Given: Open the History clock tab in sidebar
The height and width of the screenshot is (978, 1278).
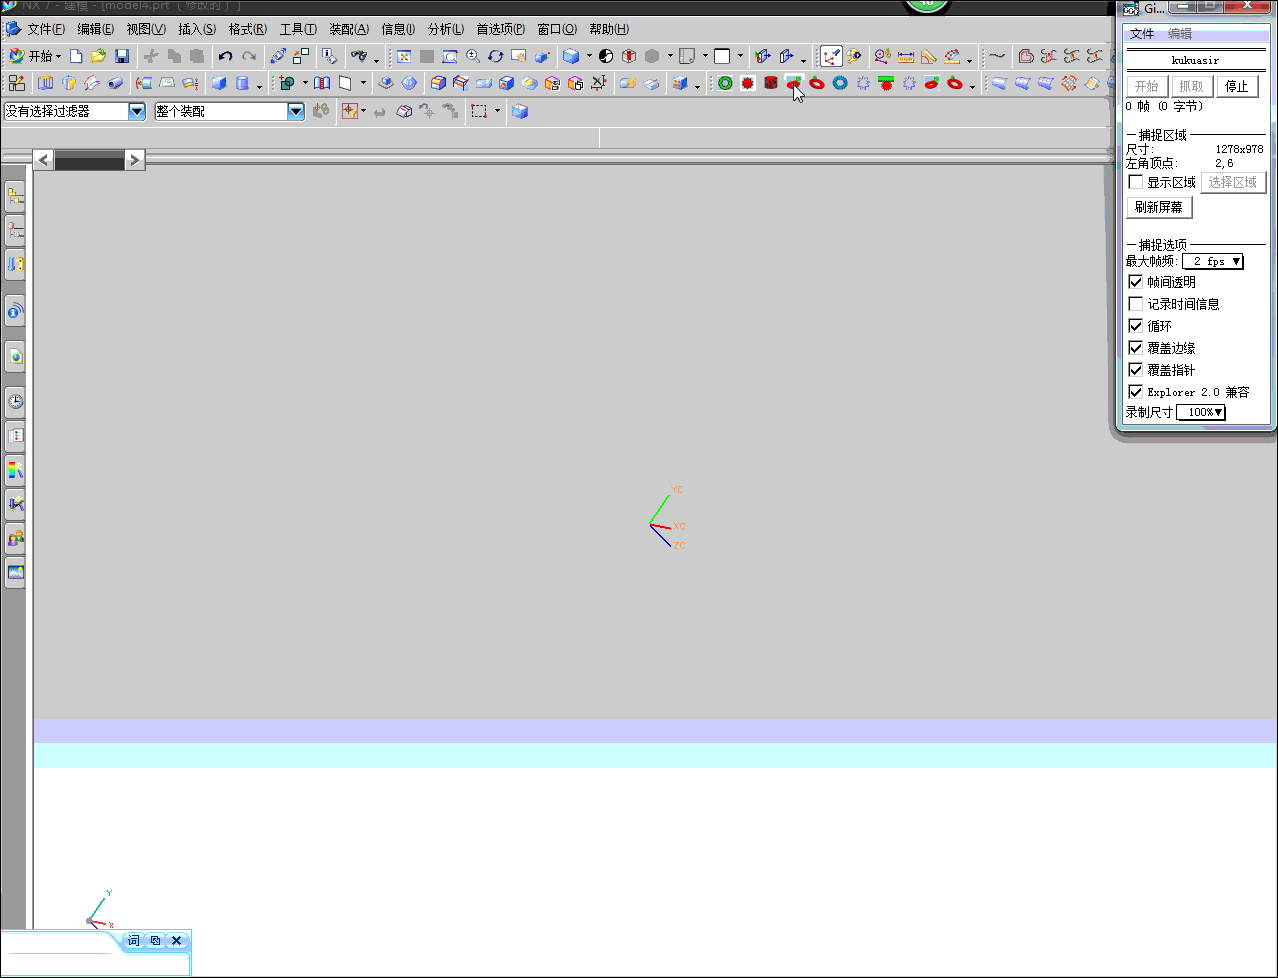Looking at the screenshot, I should point(15,402).
